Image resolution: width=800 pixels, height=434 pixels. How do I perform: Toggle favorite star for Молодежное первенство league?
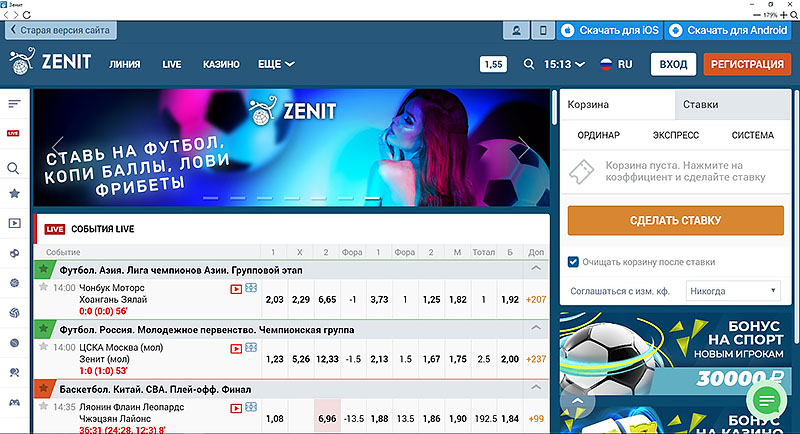[x=44, y=329]
